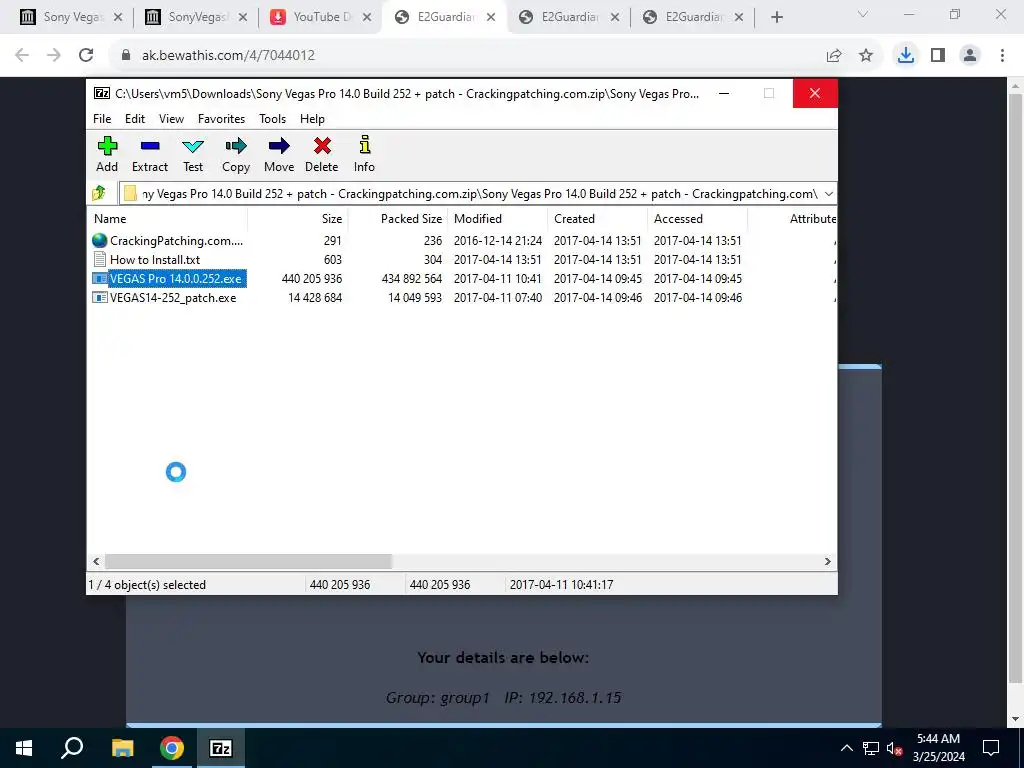The width and height of the screenshot is (1024, 768).
Task: Sort files by Name column header
Action: [167, 219]
